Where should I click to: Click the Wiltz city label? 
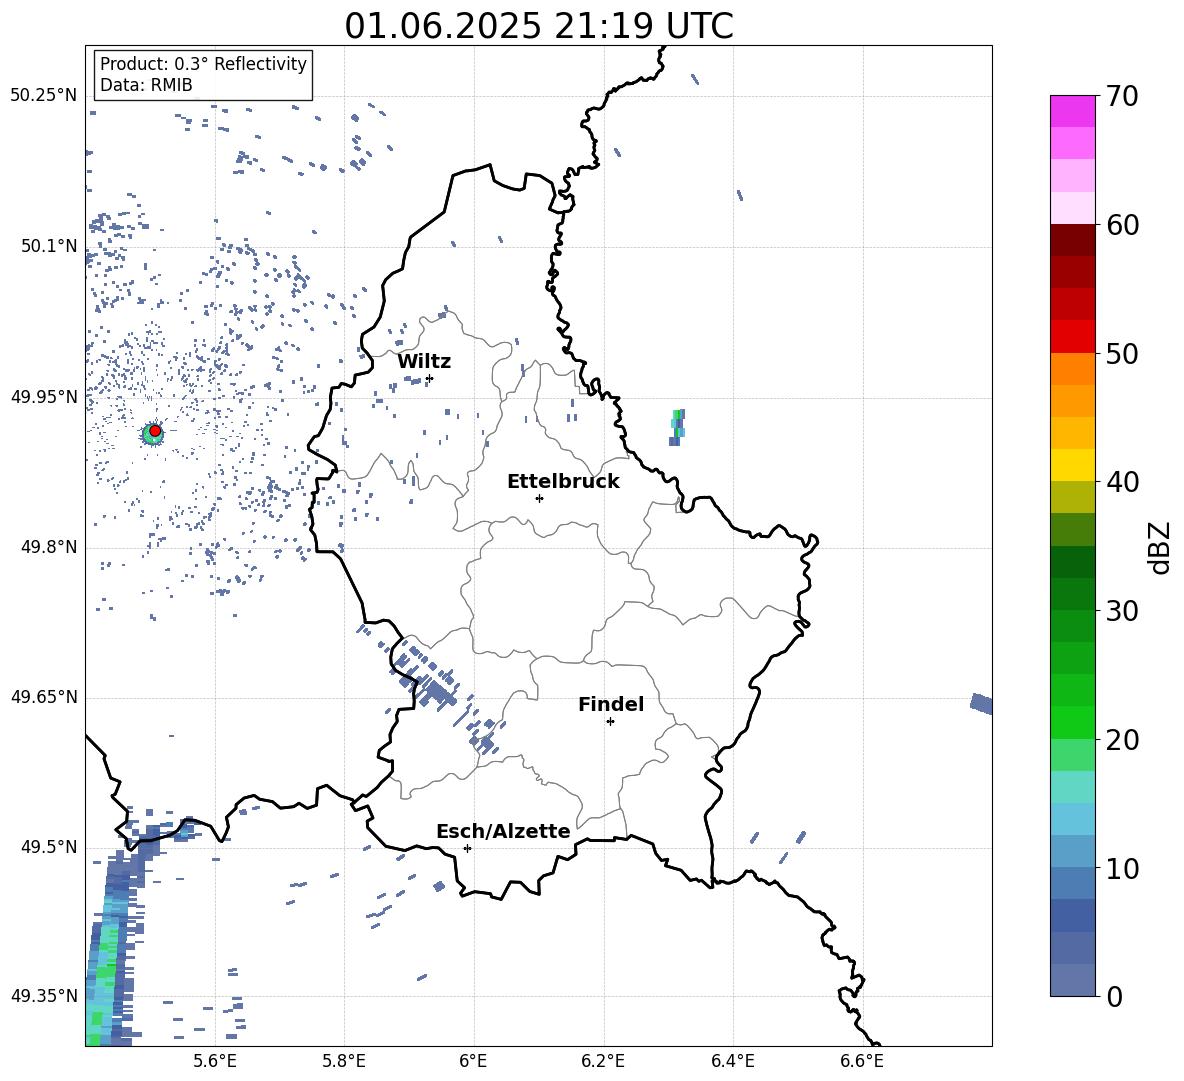pos(424,362)
